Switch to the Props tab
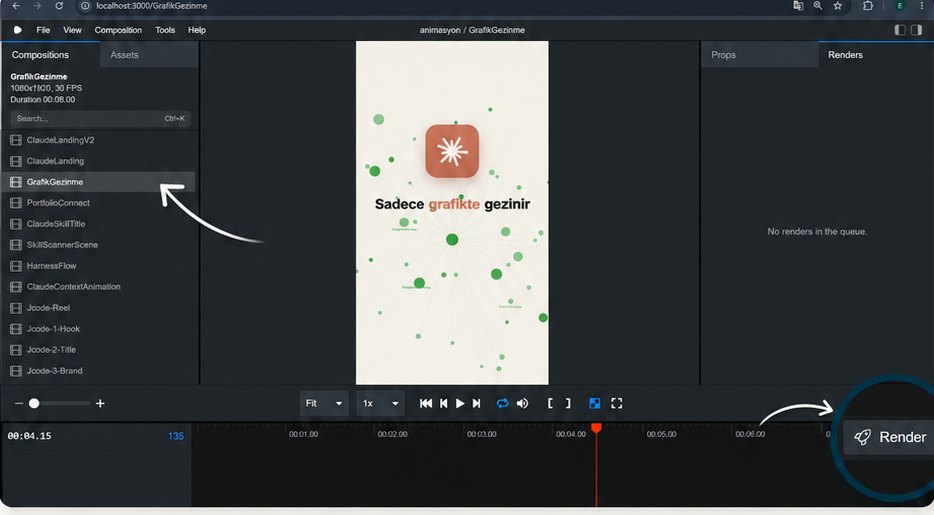 coord(759,55)
